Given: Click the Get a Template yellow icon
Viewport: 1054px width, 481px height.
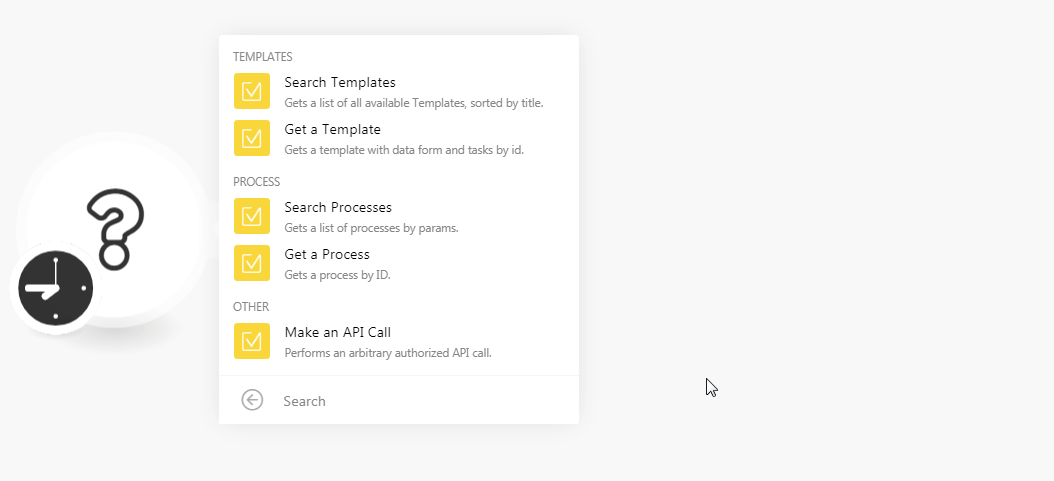Looking at the screenshot, I should point(252,138).
